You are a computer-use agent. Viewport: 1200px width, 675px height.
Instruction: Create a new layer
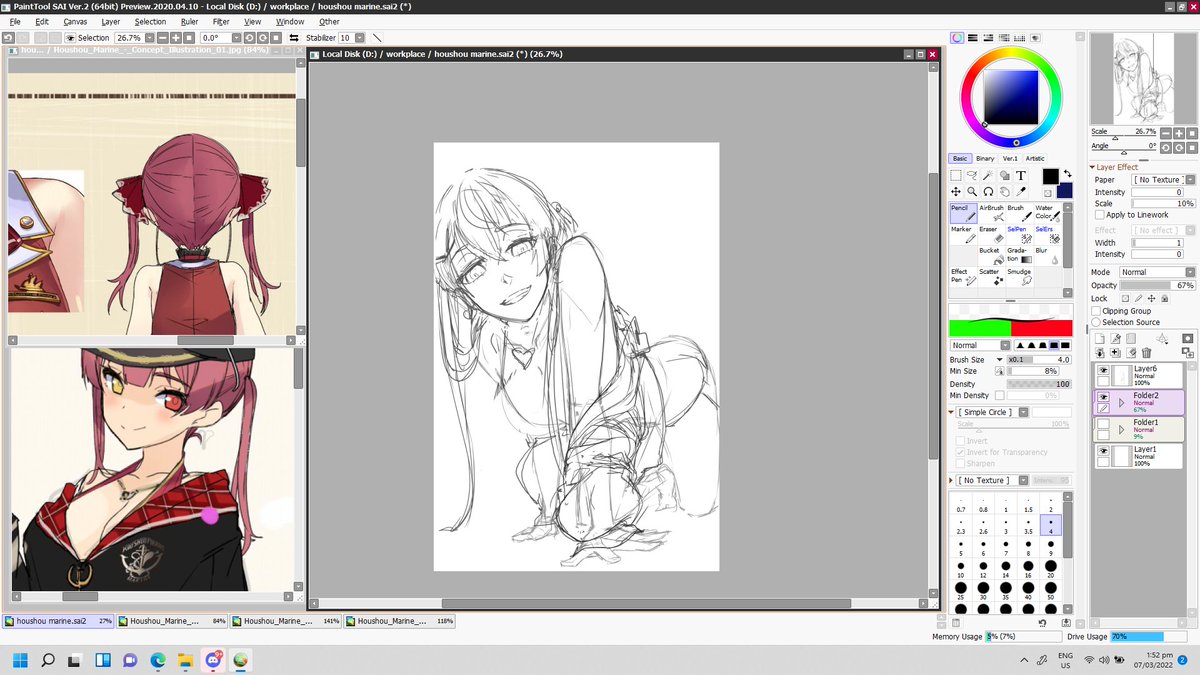click(1100, 339)
